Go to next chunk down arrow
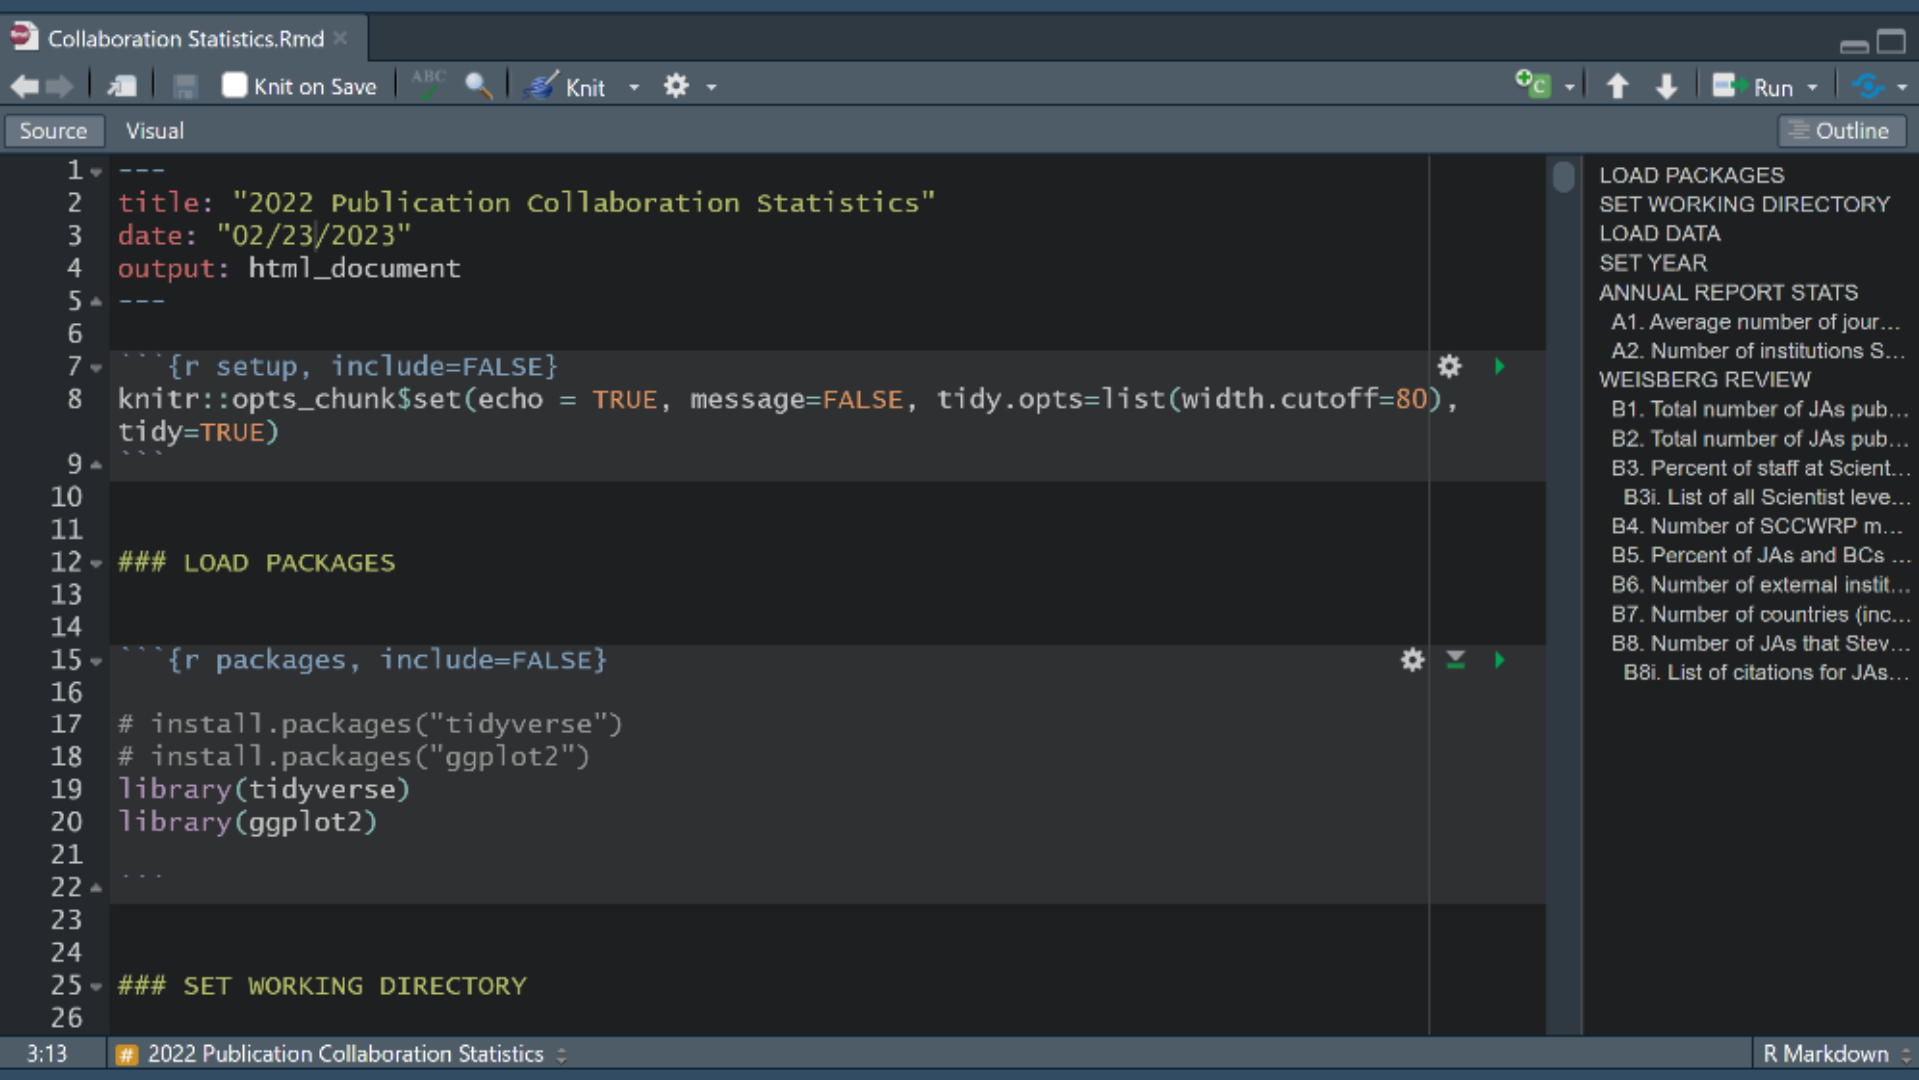 click(1666, 87)
